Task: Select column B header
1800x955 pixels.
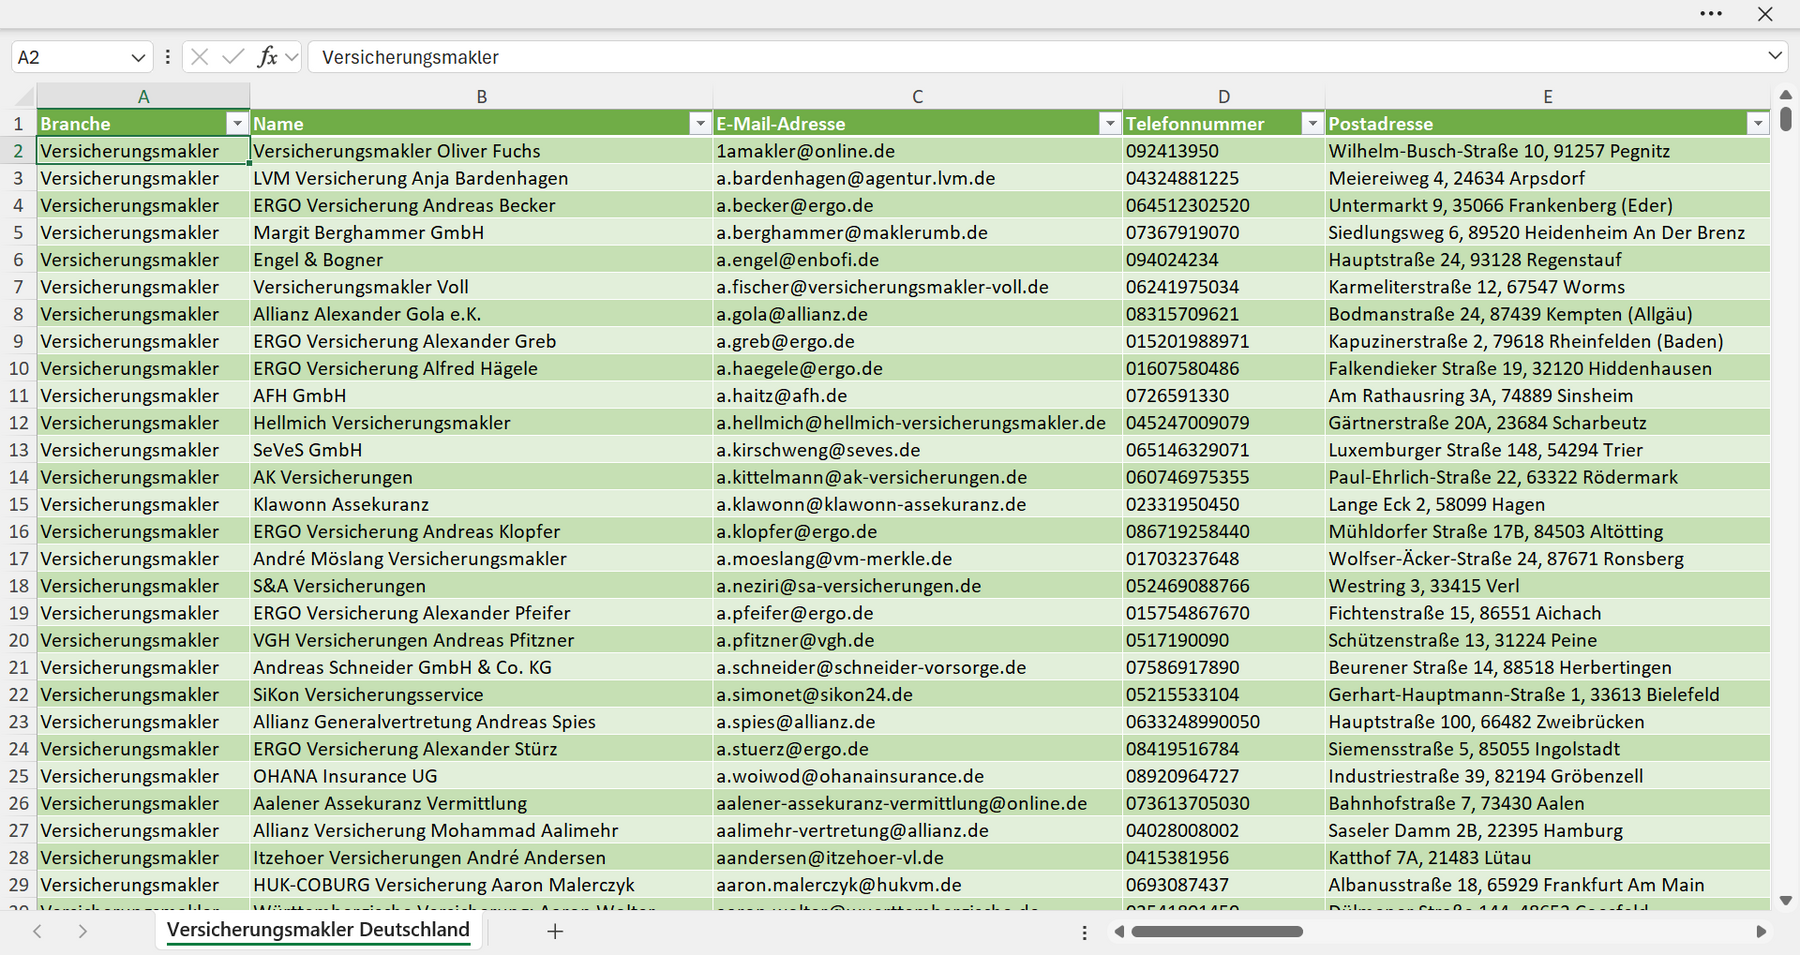Action: click(x=481, y=97)
